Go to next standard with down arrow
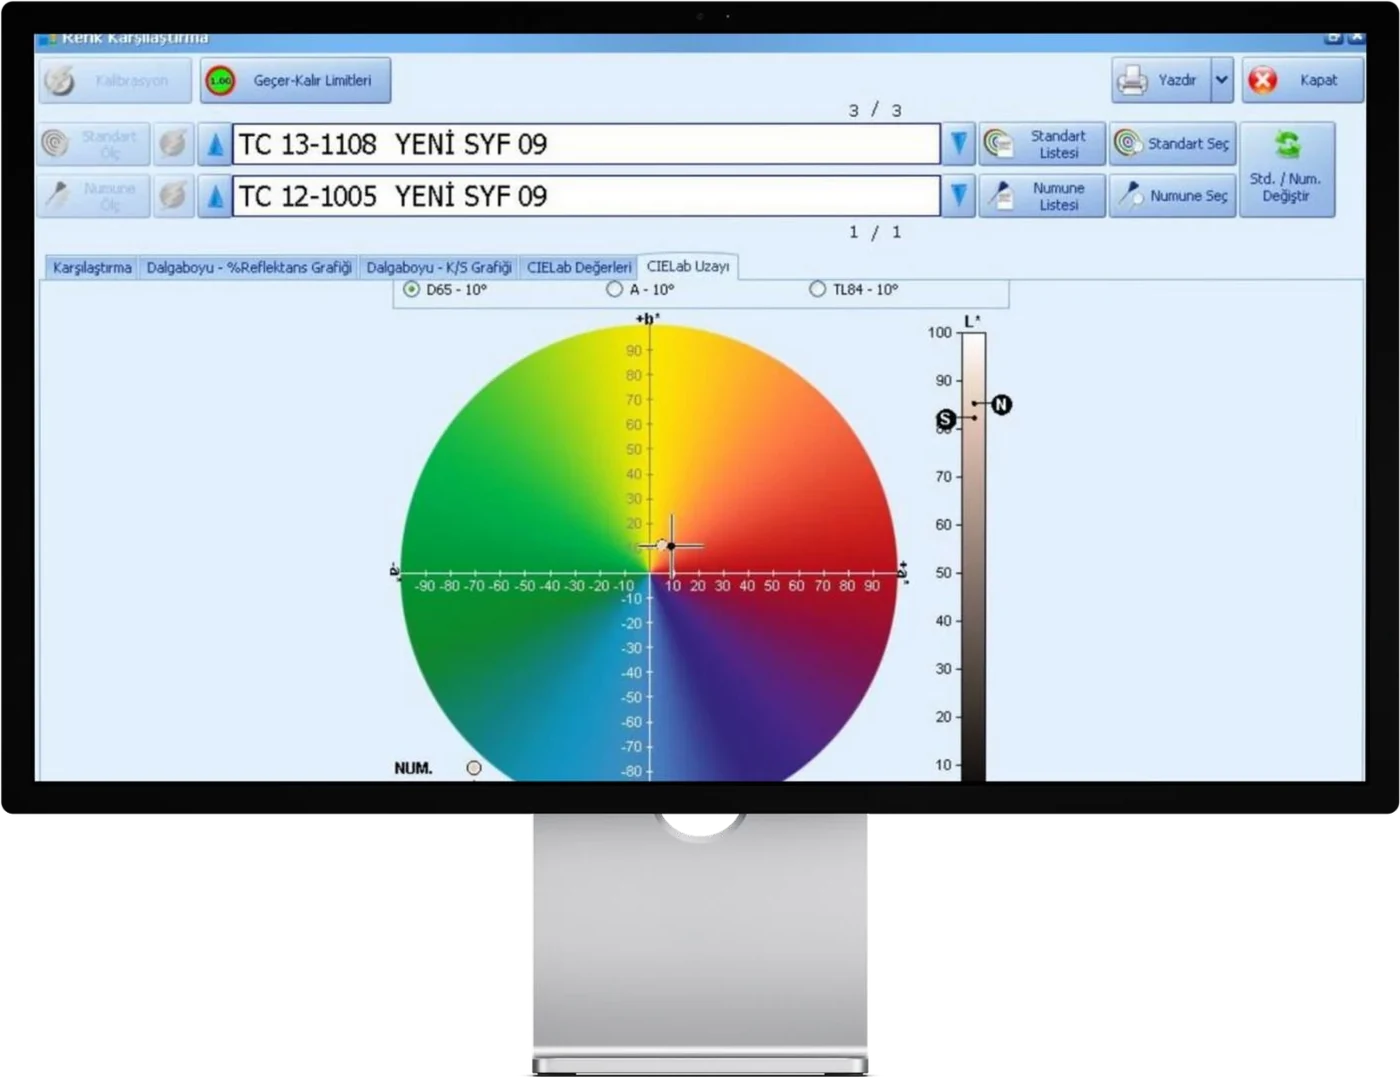Viewport: 1400px width, 1077px height. tap(958, 144)
